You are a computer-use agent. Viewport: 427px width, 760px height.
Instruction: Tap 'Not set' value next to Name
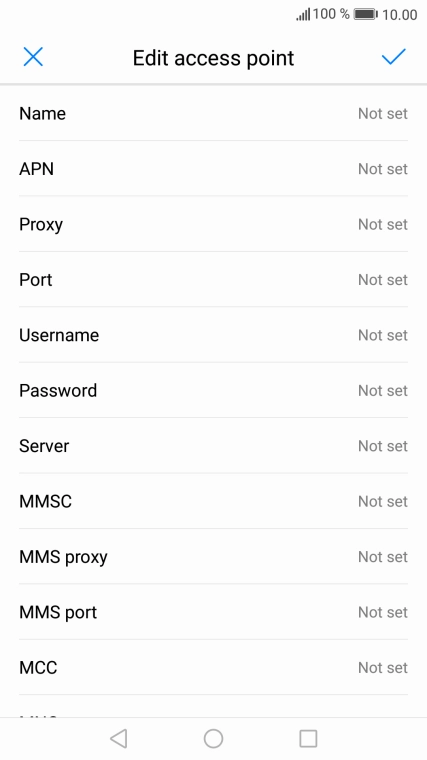point(383,113)
